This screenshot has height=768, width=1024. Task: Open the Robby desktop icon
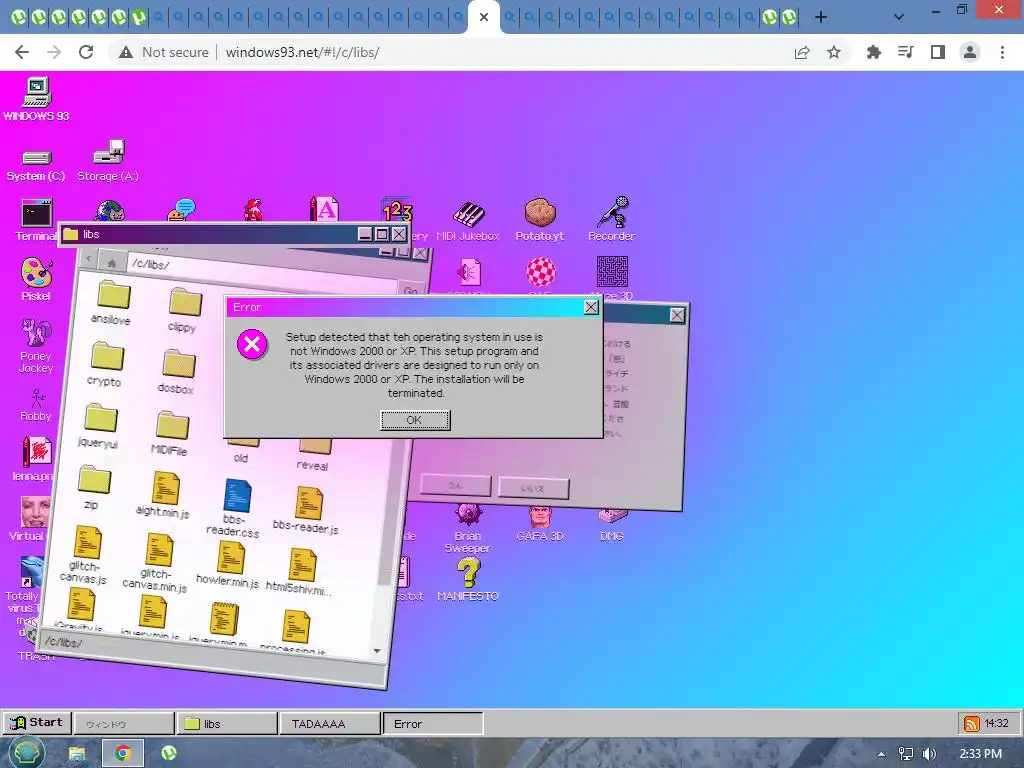(x=36, y=405)
